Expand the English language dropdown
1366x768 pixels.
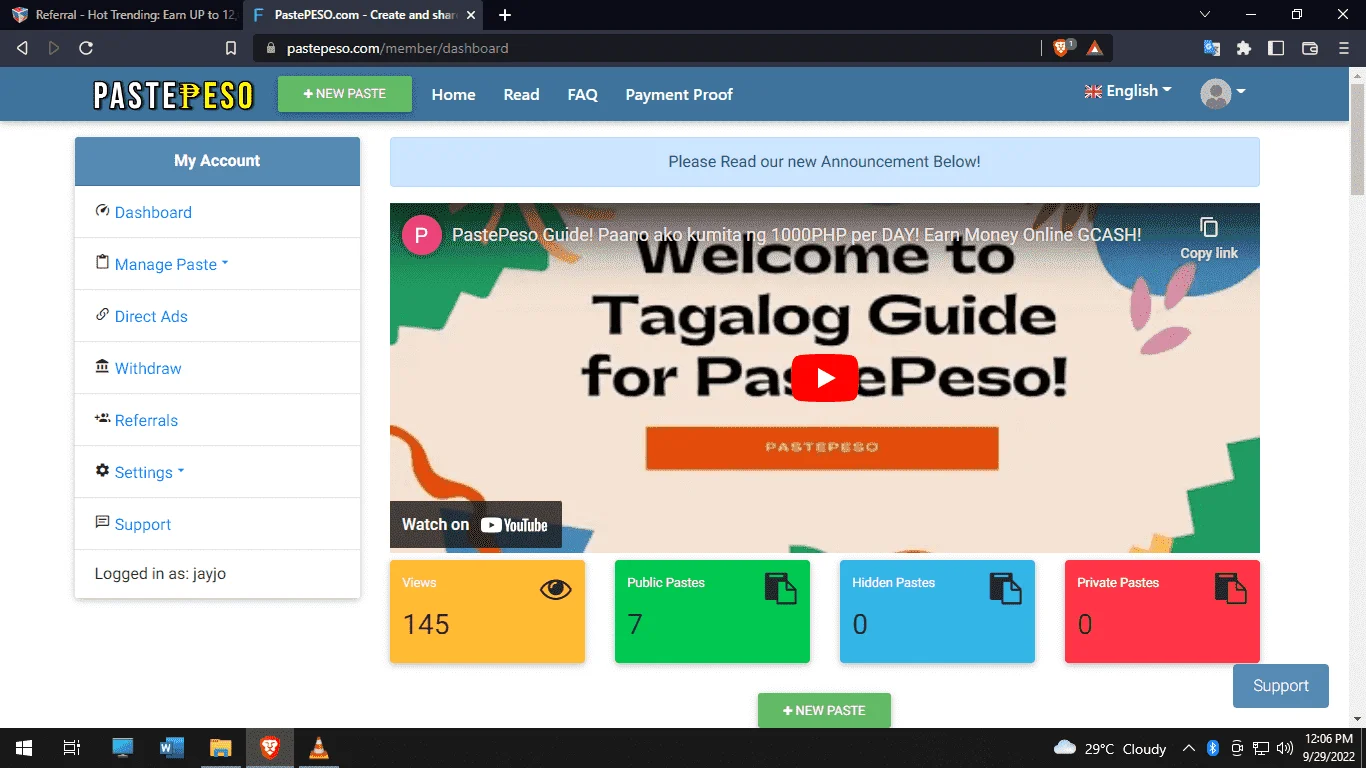(x=1128, y=91)
